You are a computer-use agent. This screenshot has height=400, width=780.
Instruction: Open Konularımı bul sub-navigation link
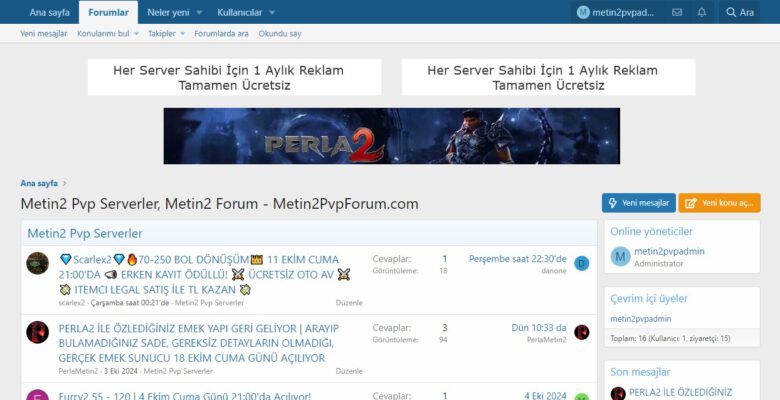[x=103, y=34]
